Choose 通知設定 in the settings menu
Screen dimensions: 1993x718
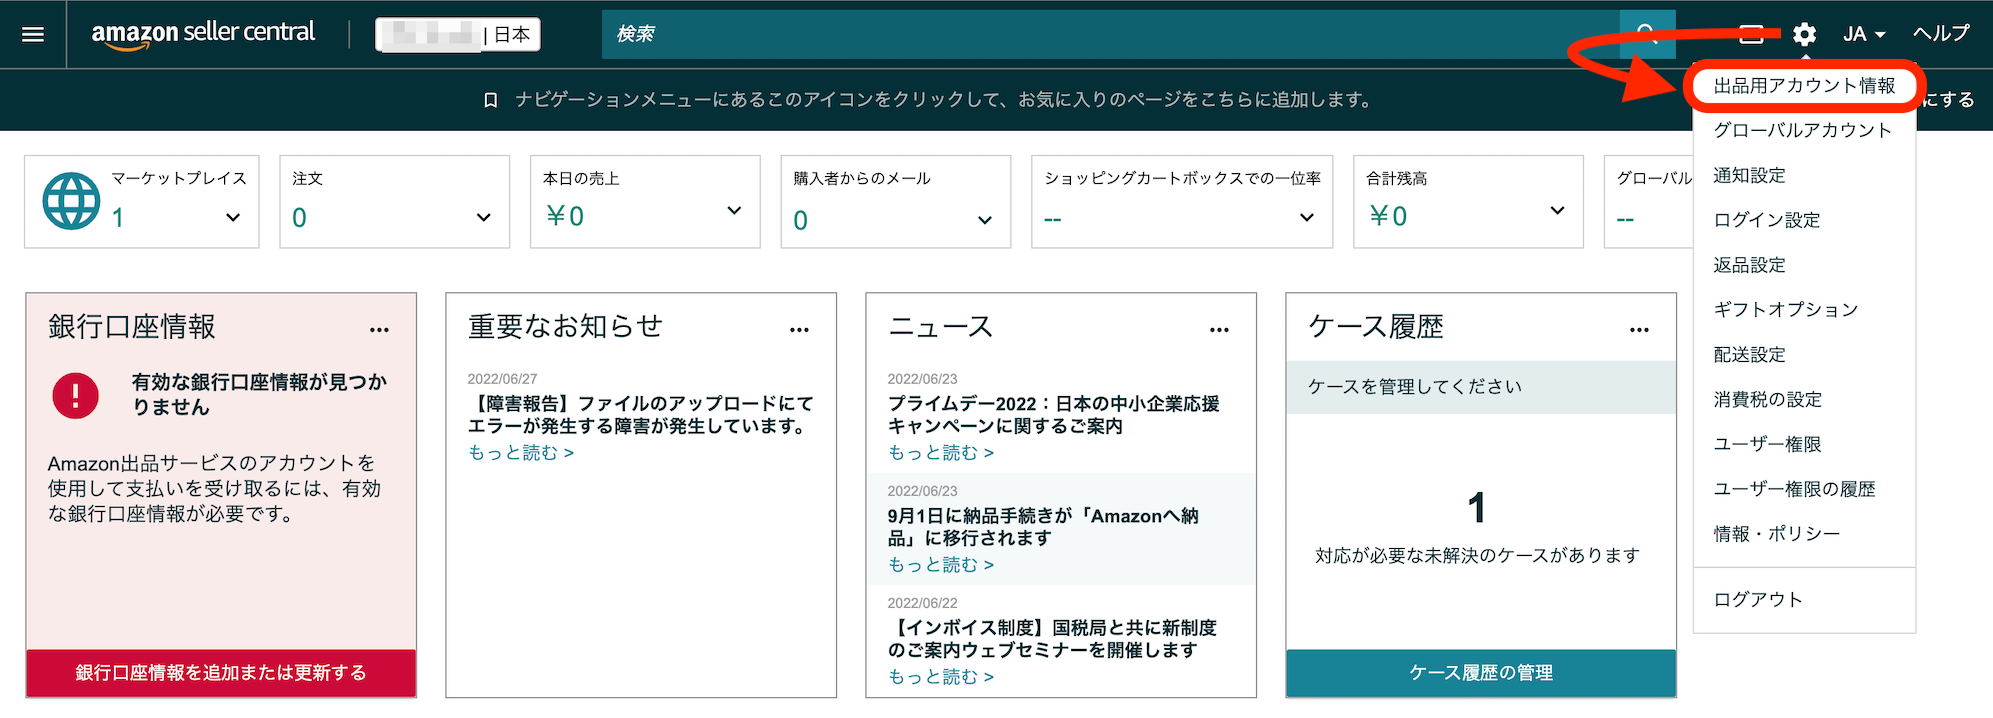[x=1749, y=175]
